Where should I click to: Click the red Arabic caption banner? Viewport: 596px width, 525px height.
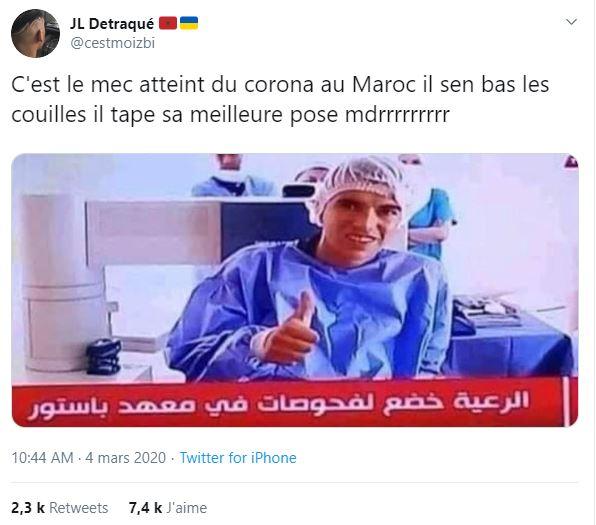pos(295,402)
